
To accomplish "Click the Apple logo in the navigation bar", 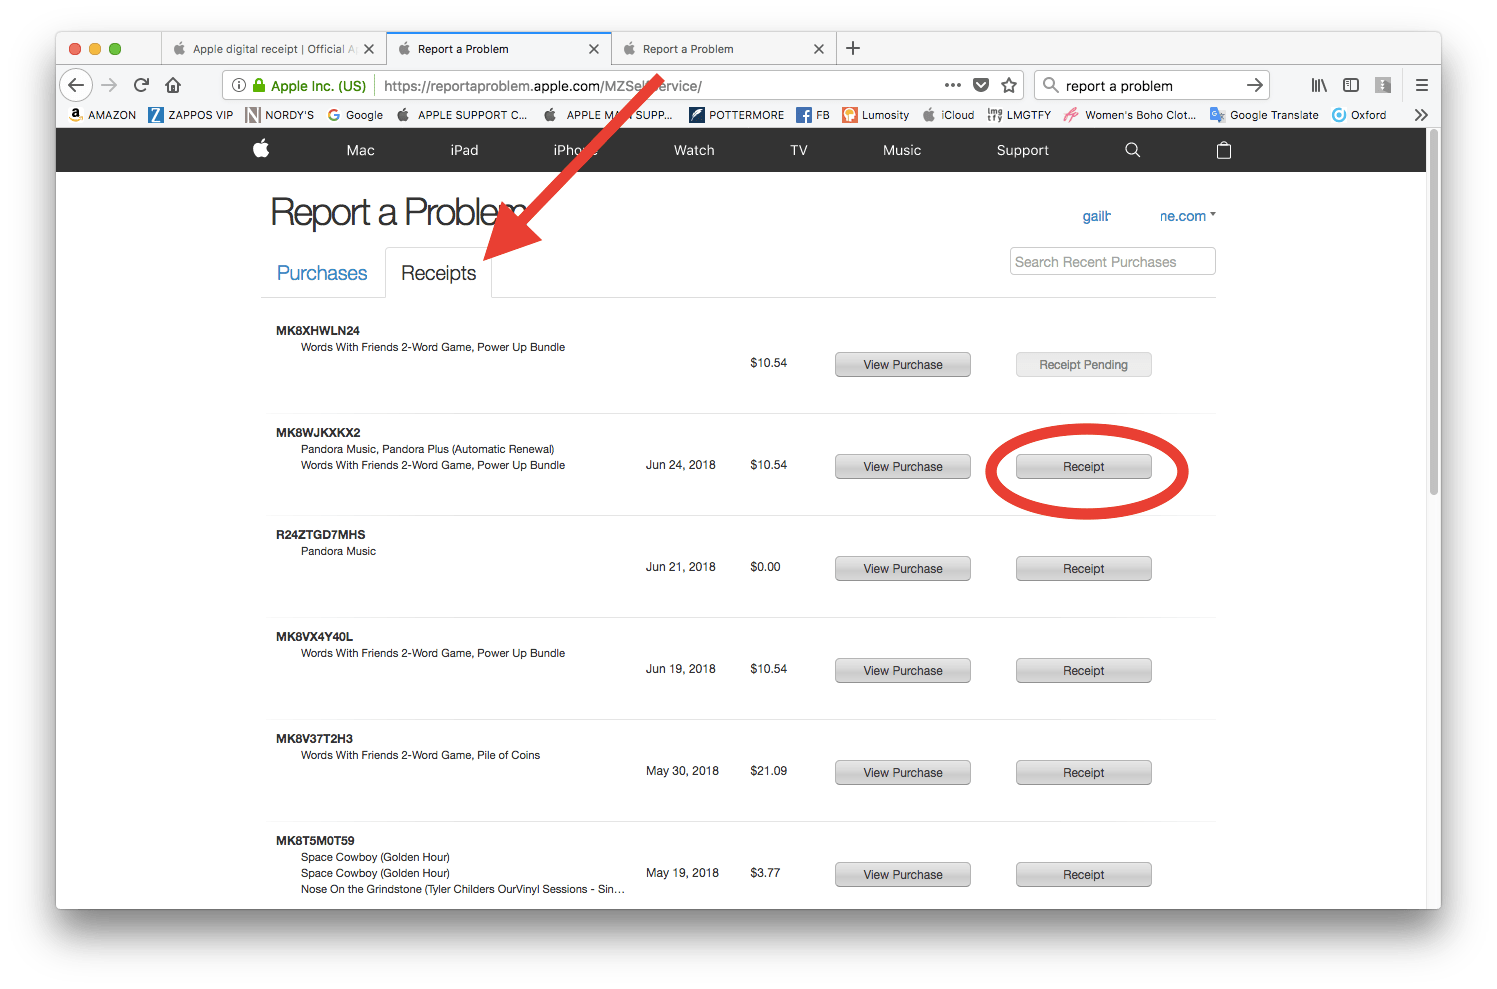I will 260,149.
